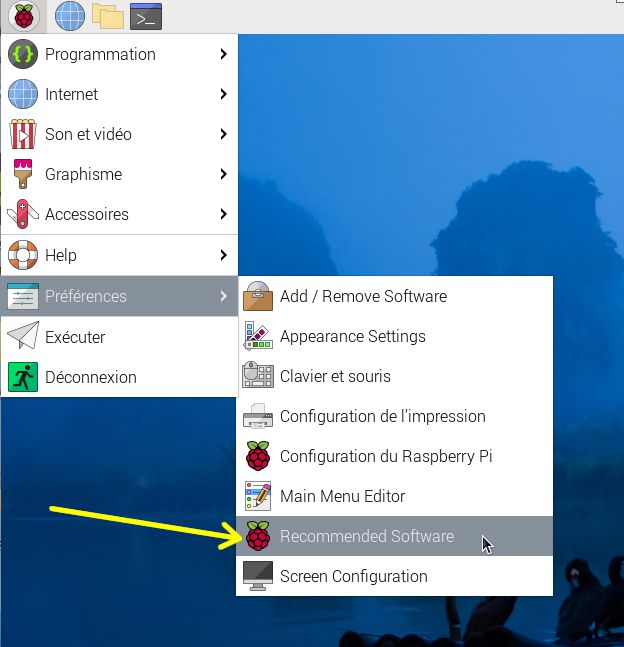The height and width of the screenshot is (647, 624).
Task: Choose Exécuter from the main menu
Action: [x=120, y=337]
